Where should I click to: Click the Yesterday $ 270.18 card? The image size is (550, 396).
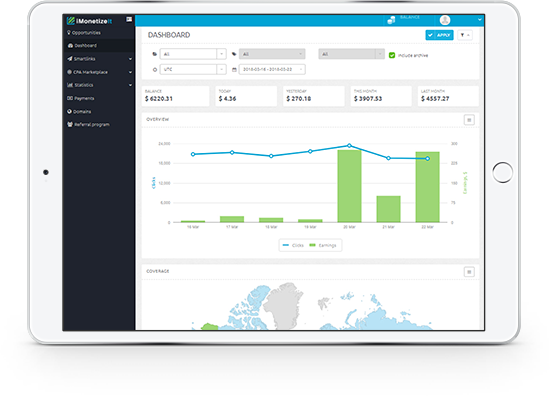314,96
